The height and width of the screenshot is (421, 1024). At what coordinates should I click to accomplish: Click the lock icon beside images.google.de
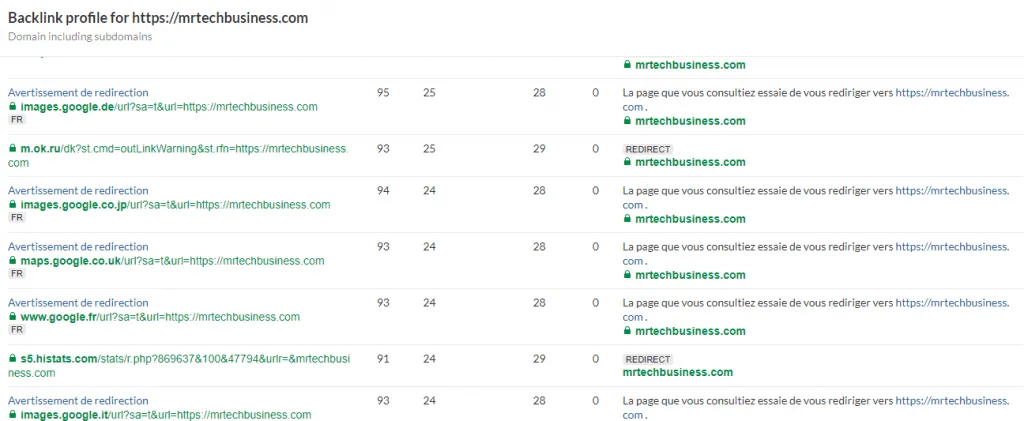point(12,106)
